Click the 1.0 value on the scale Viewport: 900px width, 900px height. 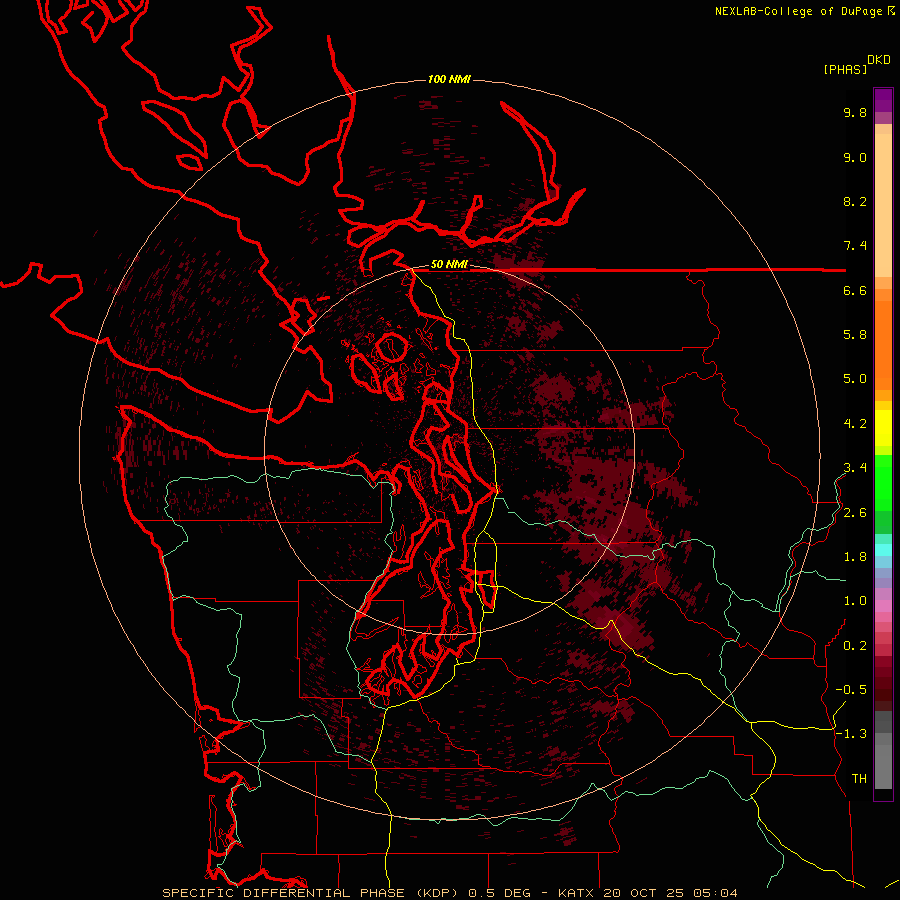(855, 601)
